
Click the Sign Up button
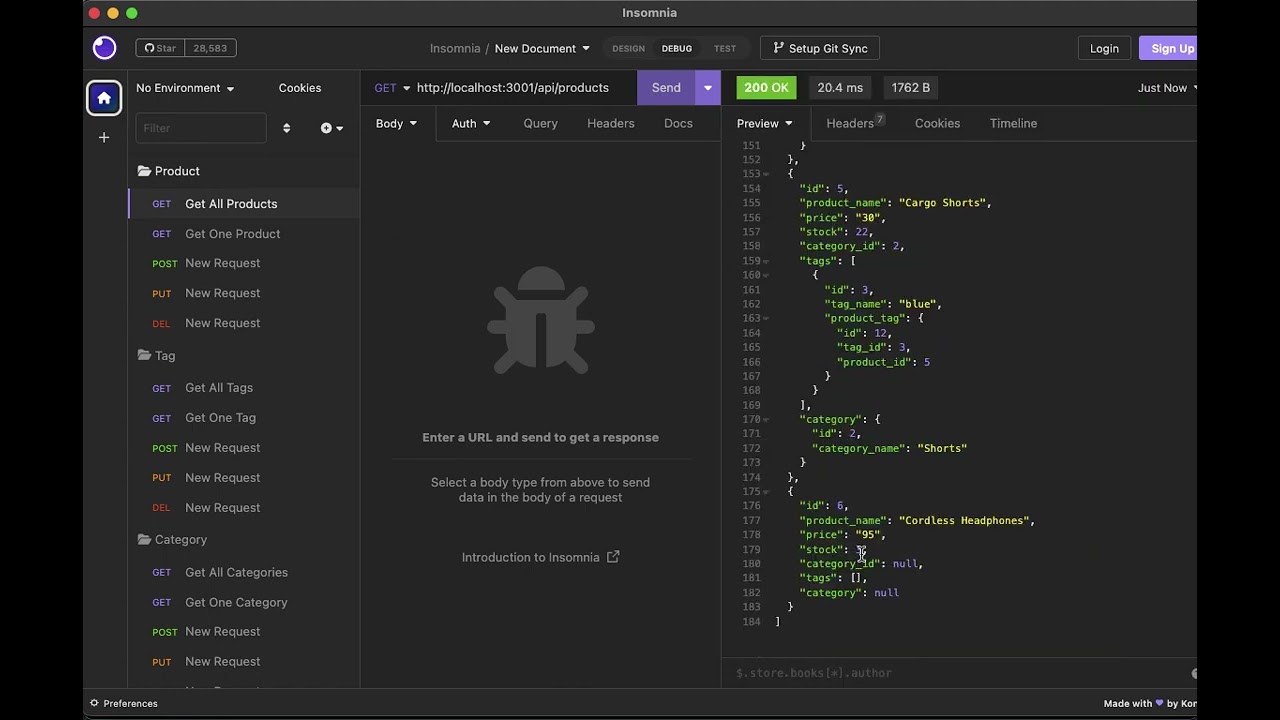(1170, 48)
